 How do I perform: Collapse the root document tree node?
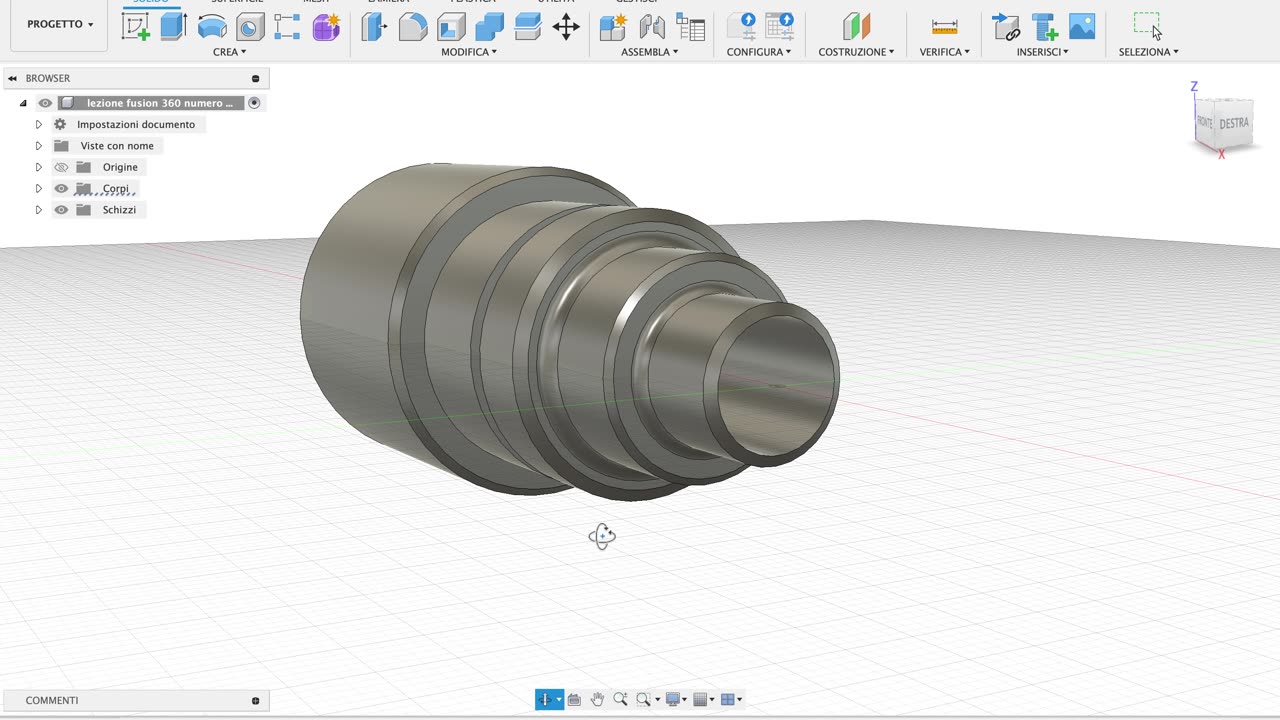23,103
